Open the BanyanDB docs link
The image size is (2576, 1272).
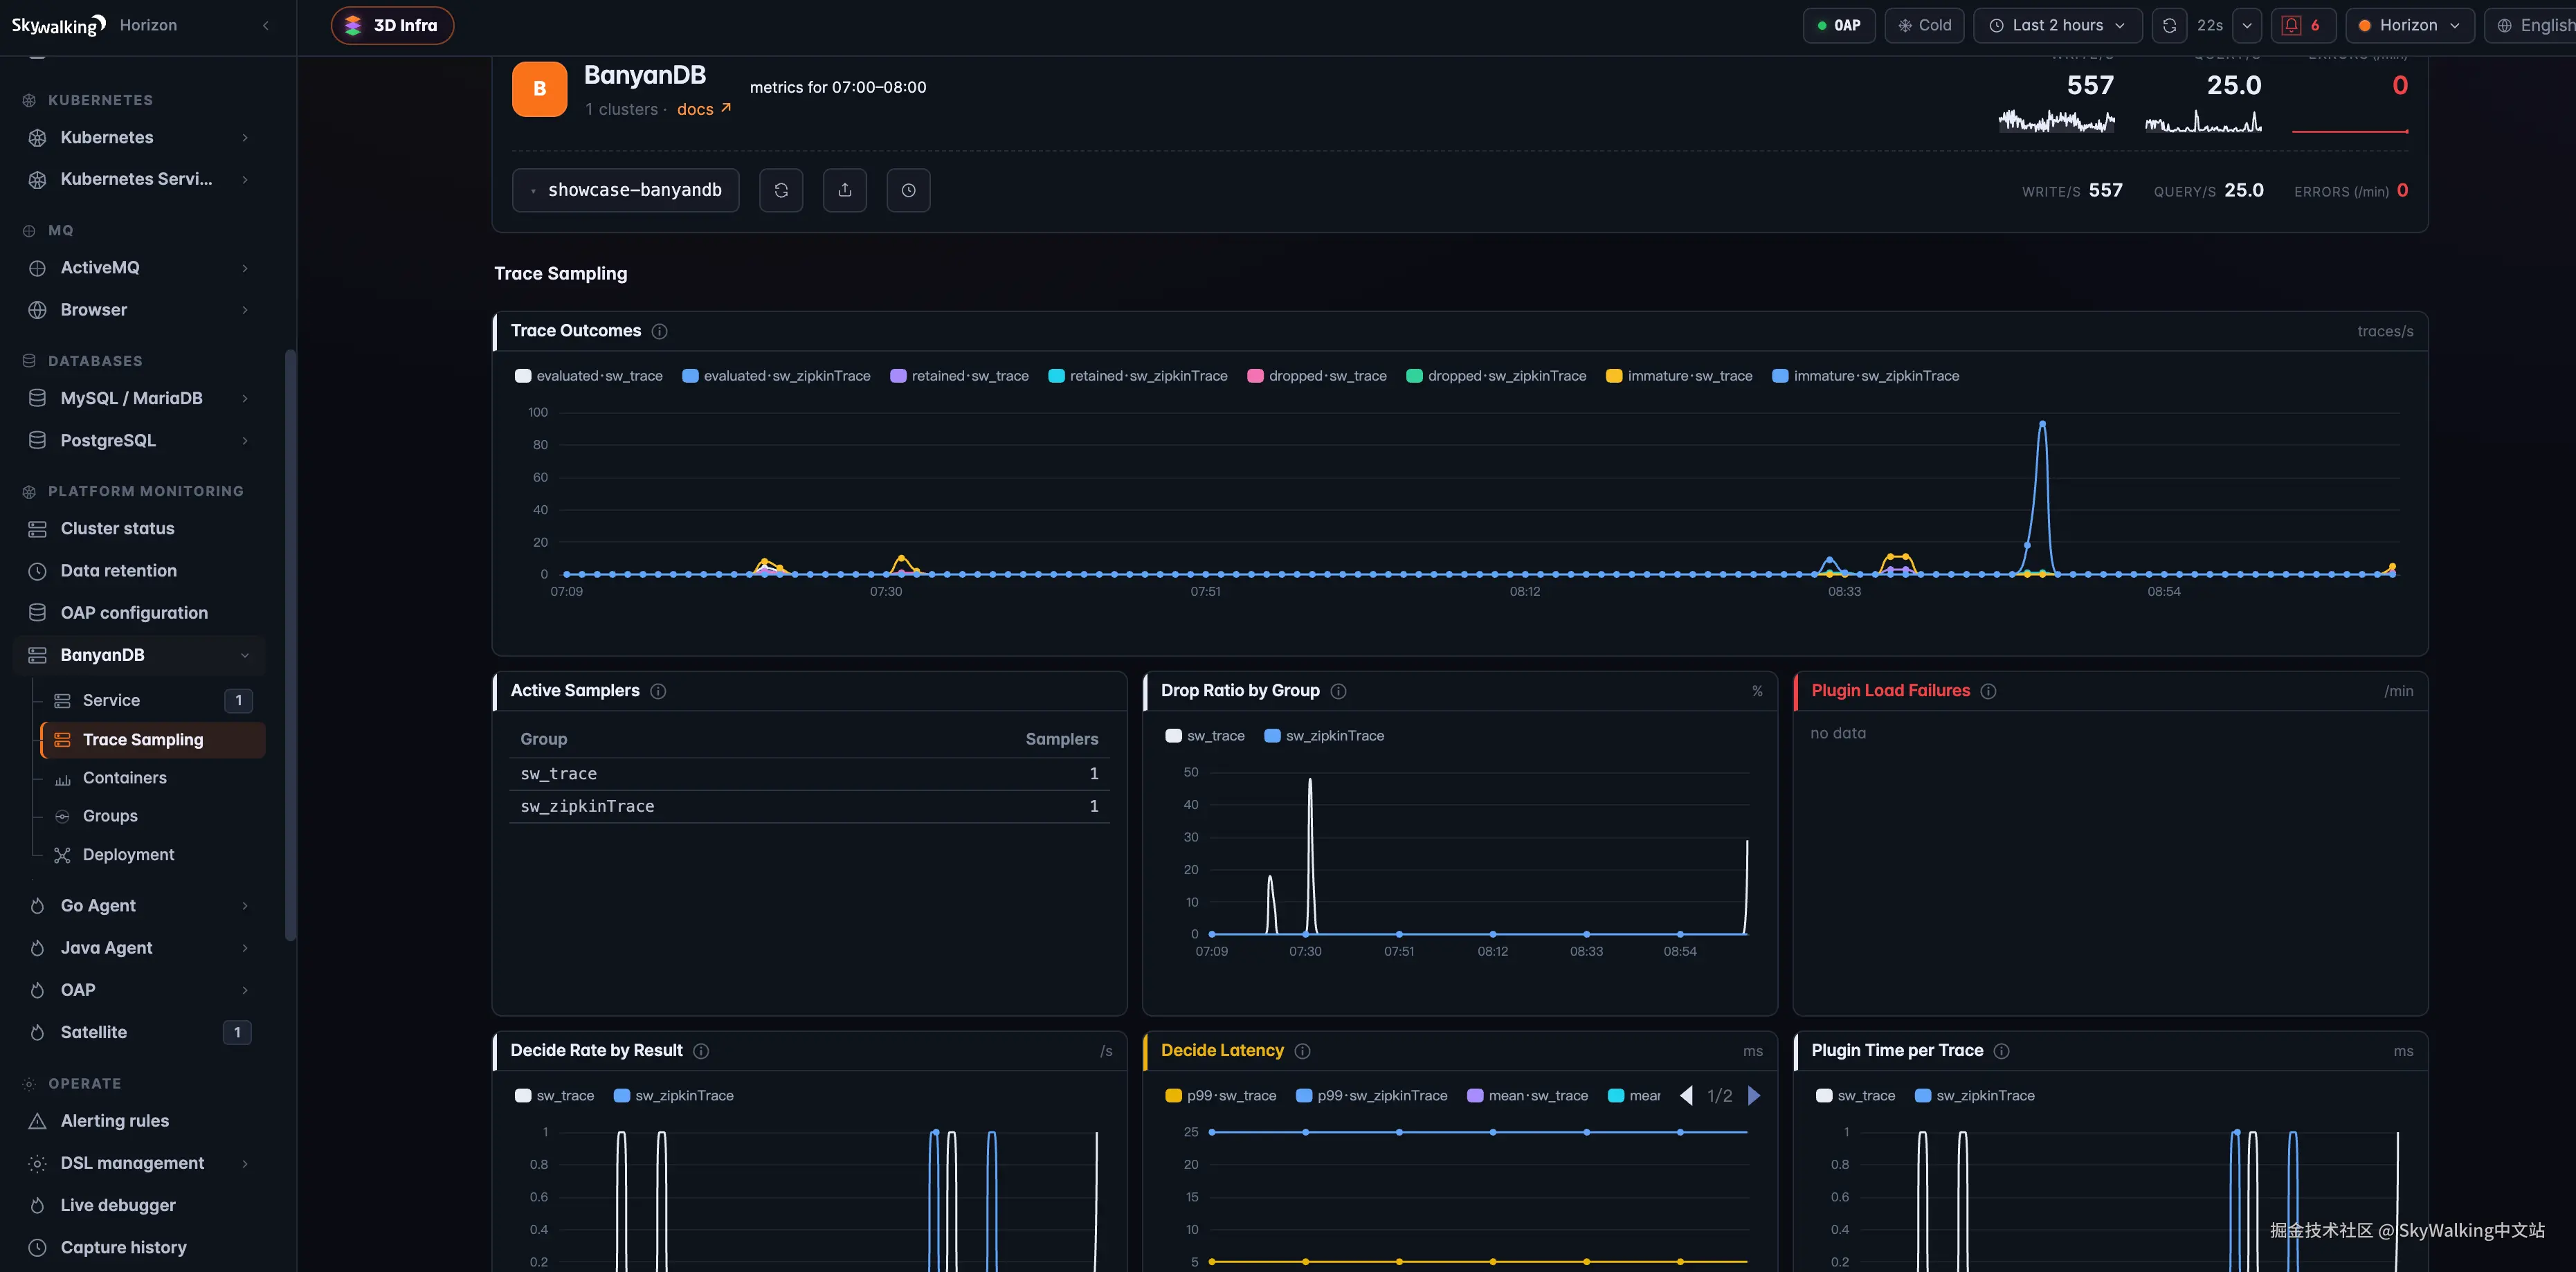[x=703, y=109]
